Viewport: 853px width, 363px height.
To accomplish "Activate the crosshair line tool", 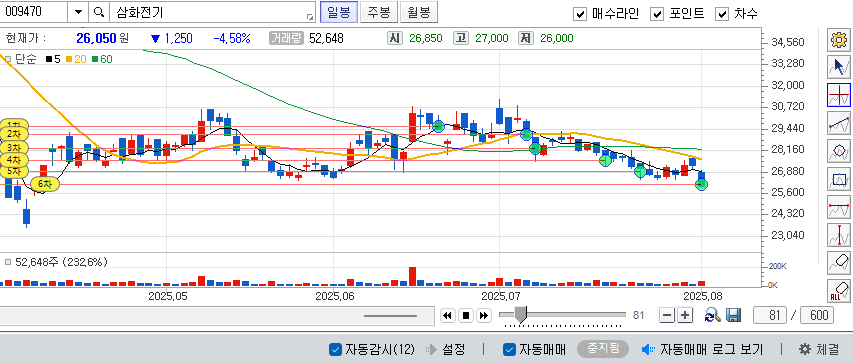I will tap(838, 95).
